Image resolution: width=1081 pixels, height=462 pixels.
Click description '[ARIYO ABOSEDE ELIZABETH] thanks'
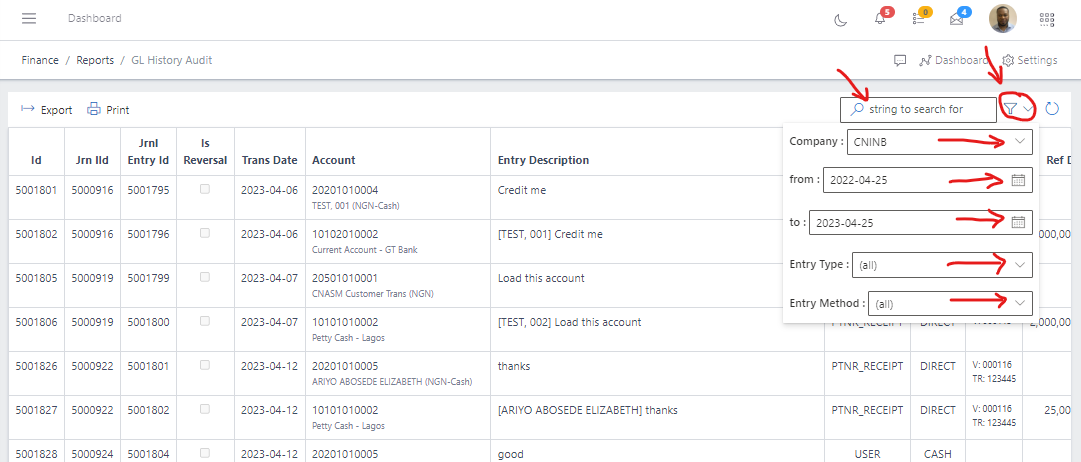coord(587,410)
